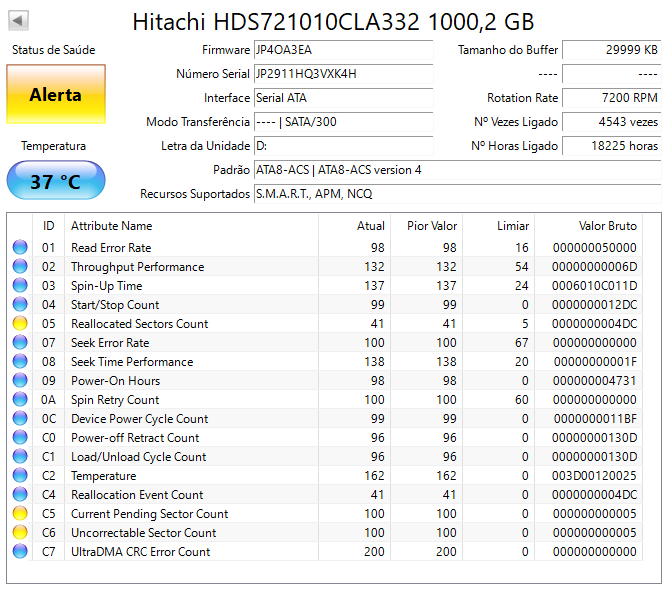The width and height of the screenshot is (668, 590).
Task: Click yellow warning icon for Reallocated Sectors Count
Action: [x=20, y=323]
